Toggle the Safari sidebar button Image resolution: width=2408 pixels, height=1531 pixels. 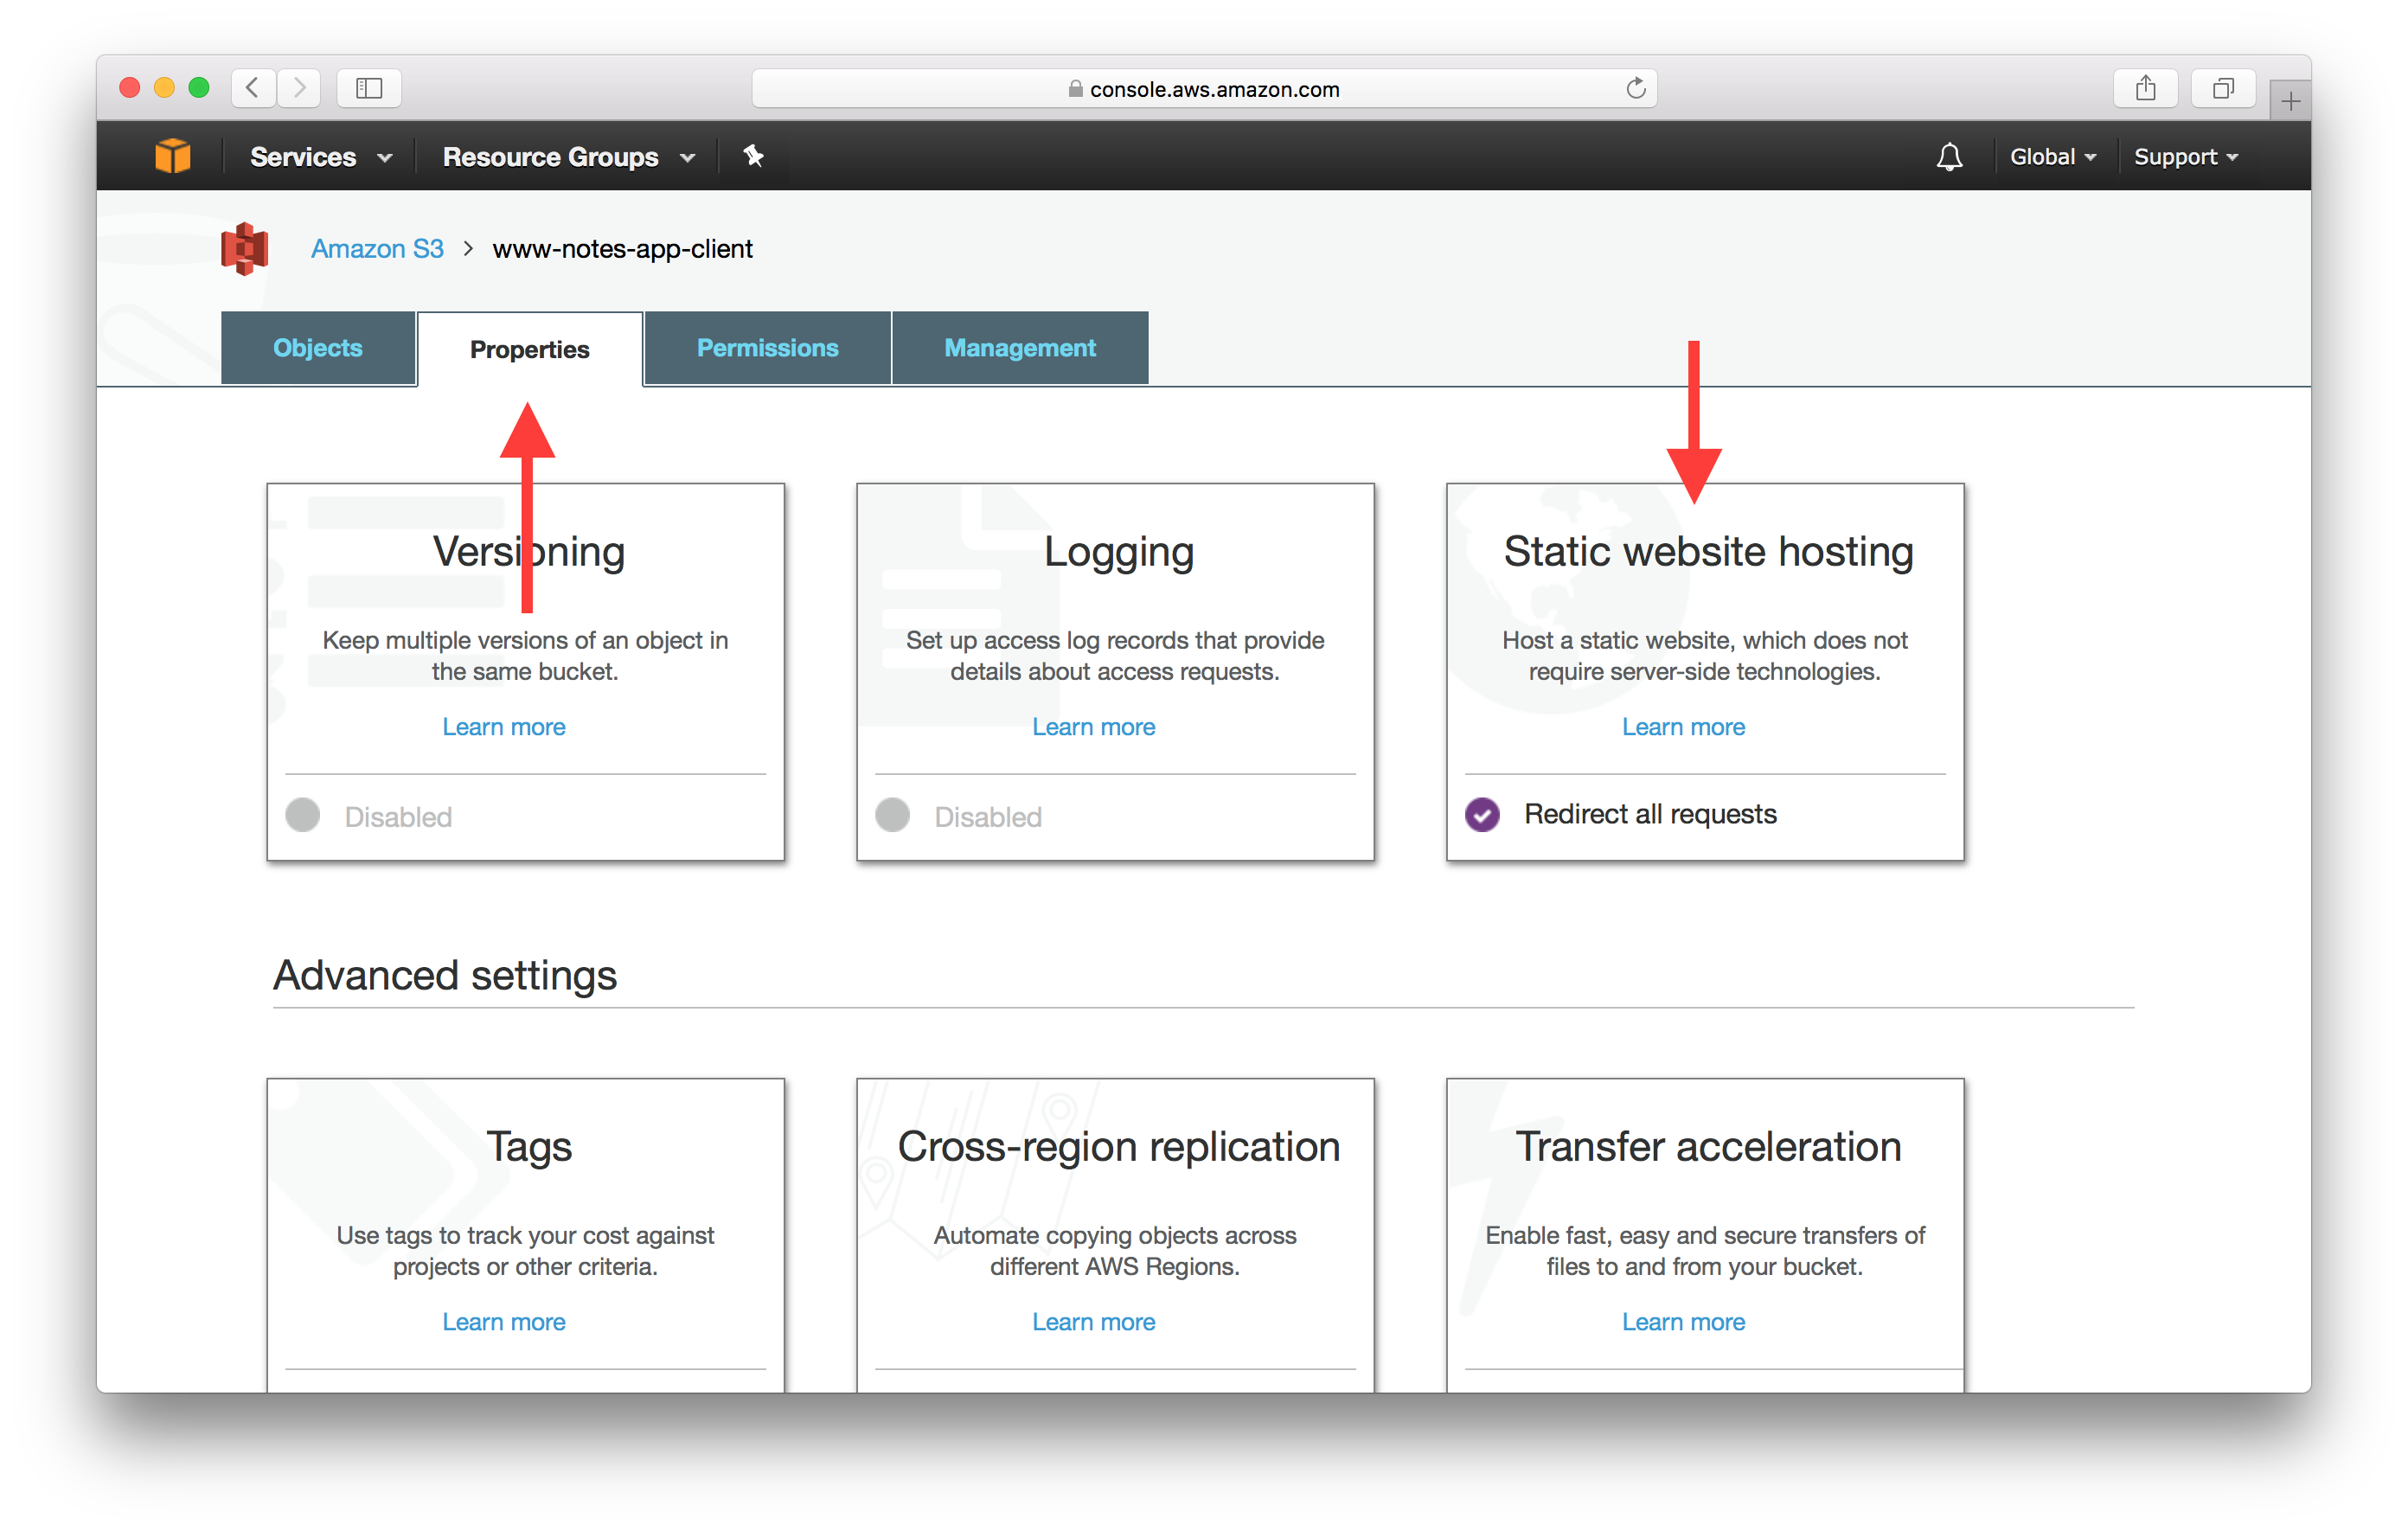(x=369, y=88)
